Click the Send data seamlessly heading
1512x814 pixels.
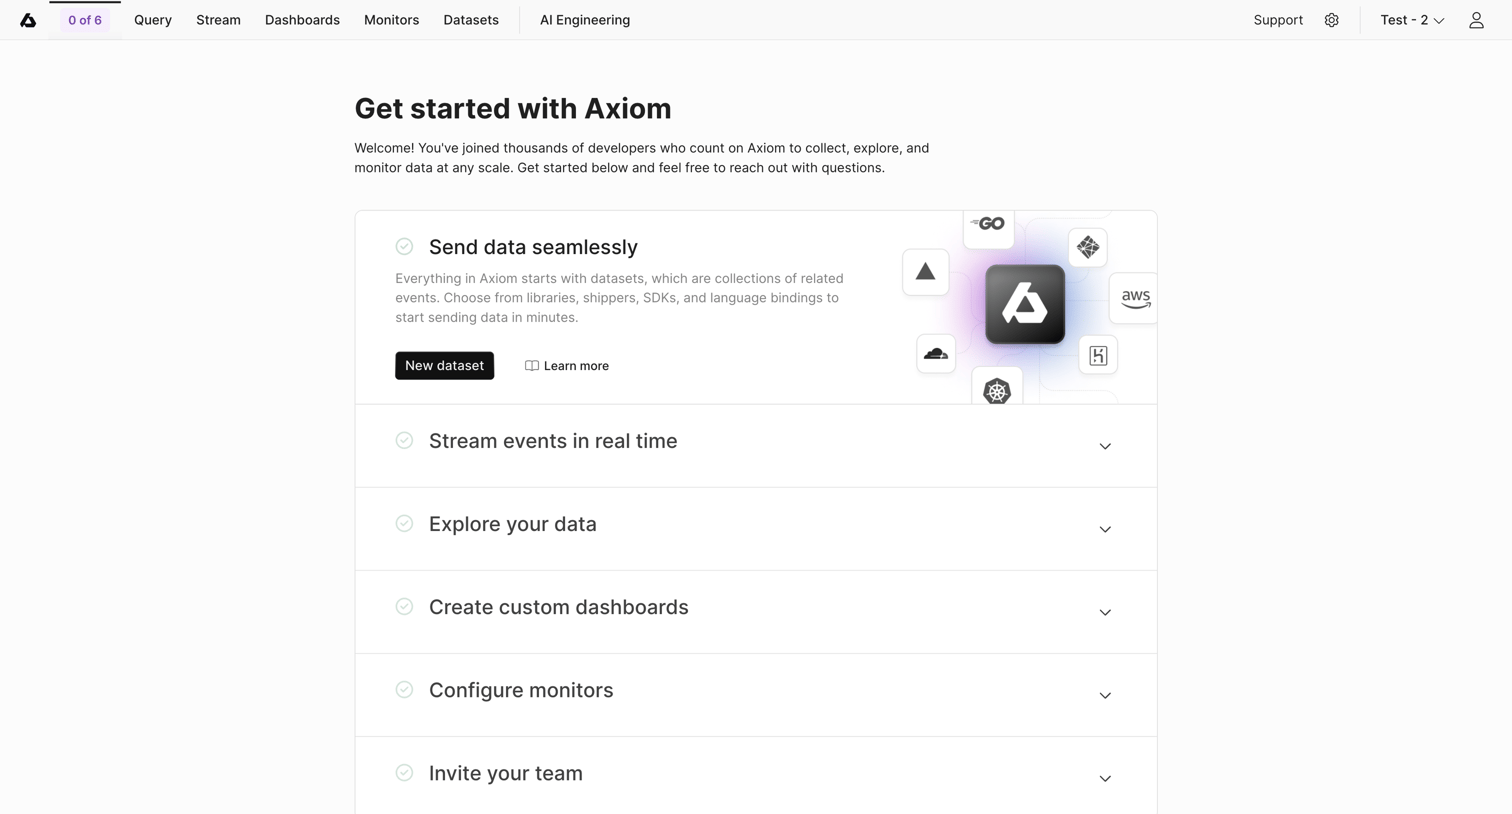(533, 247)
